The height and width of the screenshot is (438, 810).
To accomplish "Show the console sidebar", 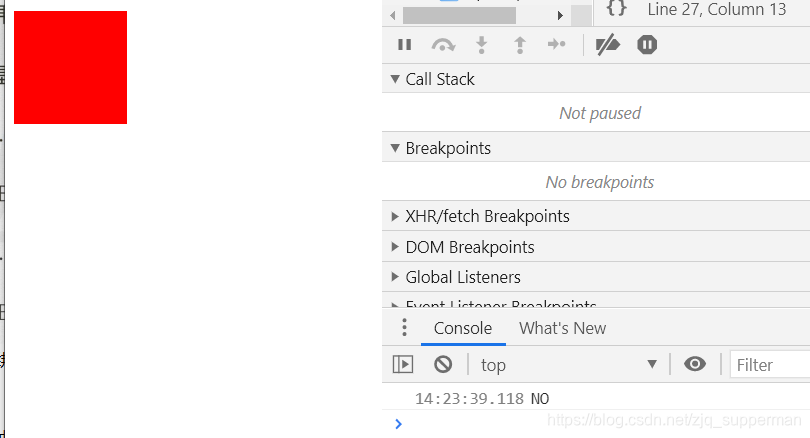I will 403,365.
